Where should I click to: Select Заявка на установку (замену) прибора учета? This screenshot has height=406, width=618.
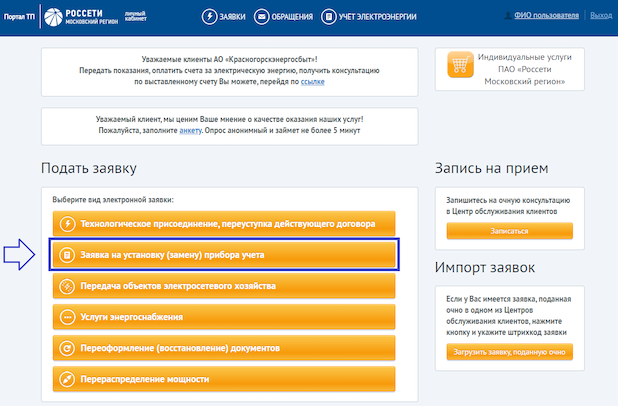[x=225, y=256]
